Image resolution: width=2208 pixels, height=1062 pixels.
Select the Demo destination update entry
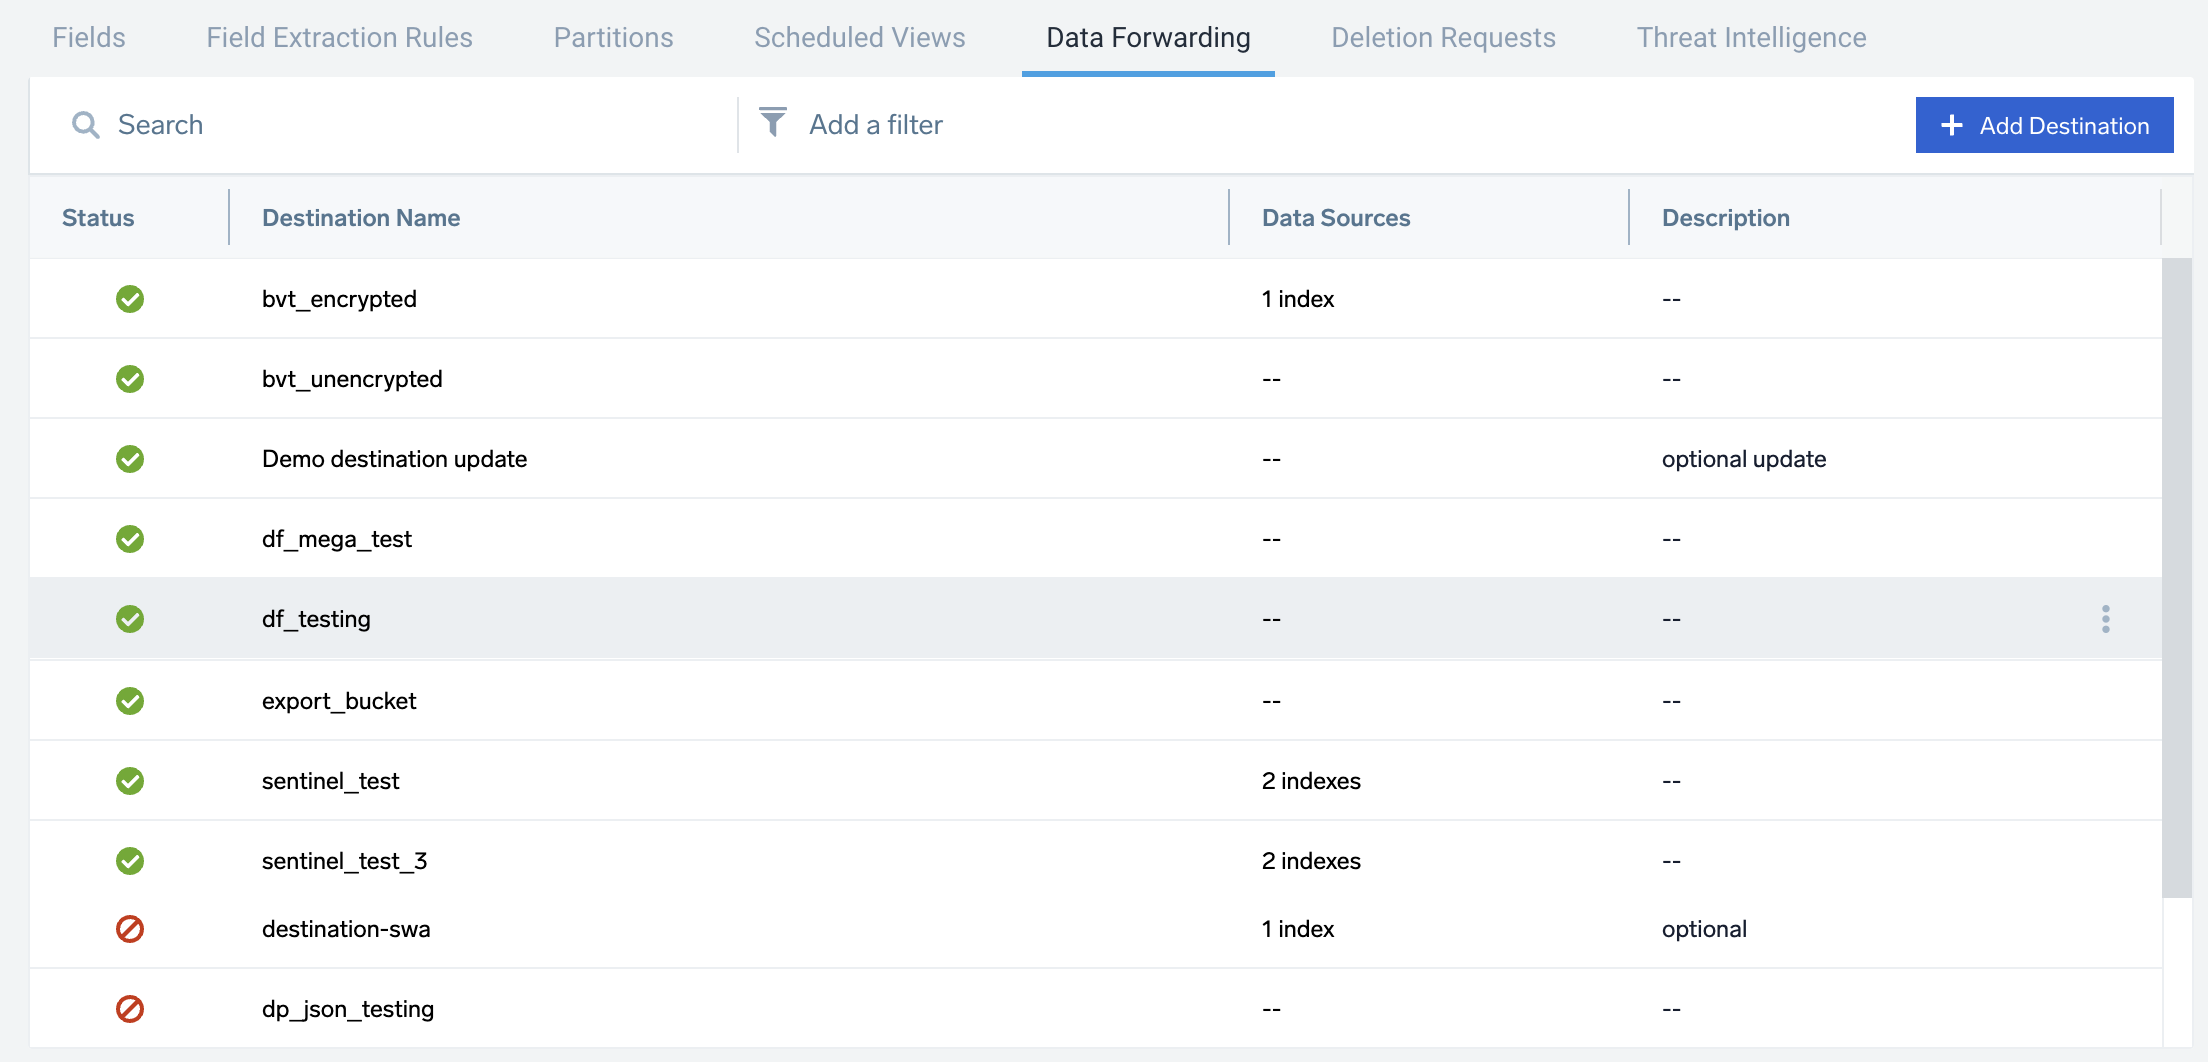(395, 458)
